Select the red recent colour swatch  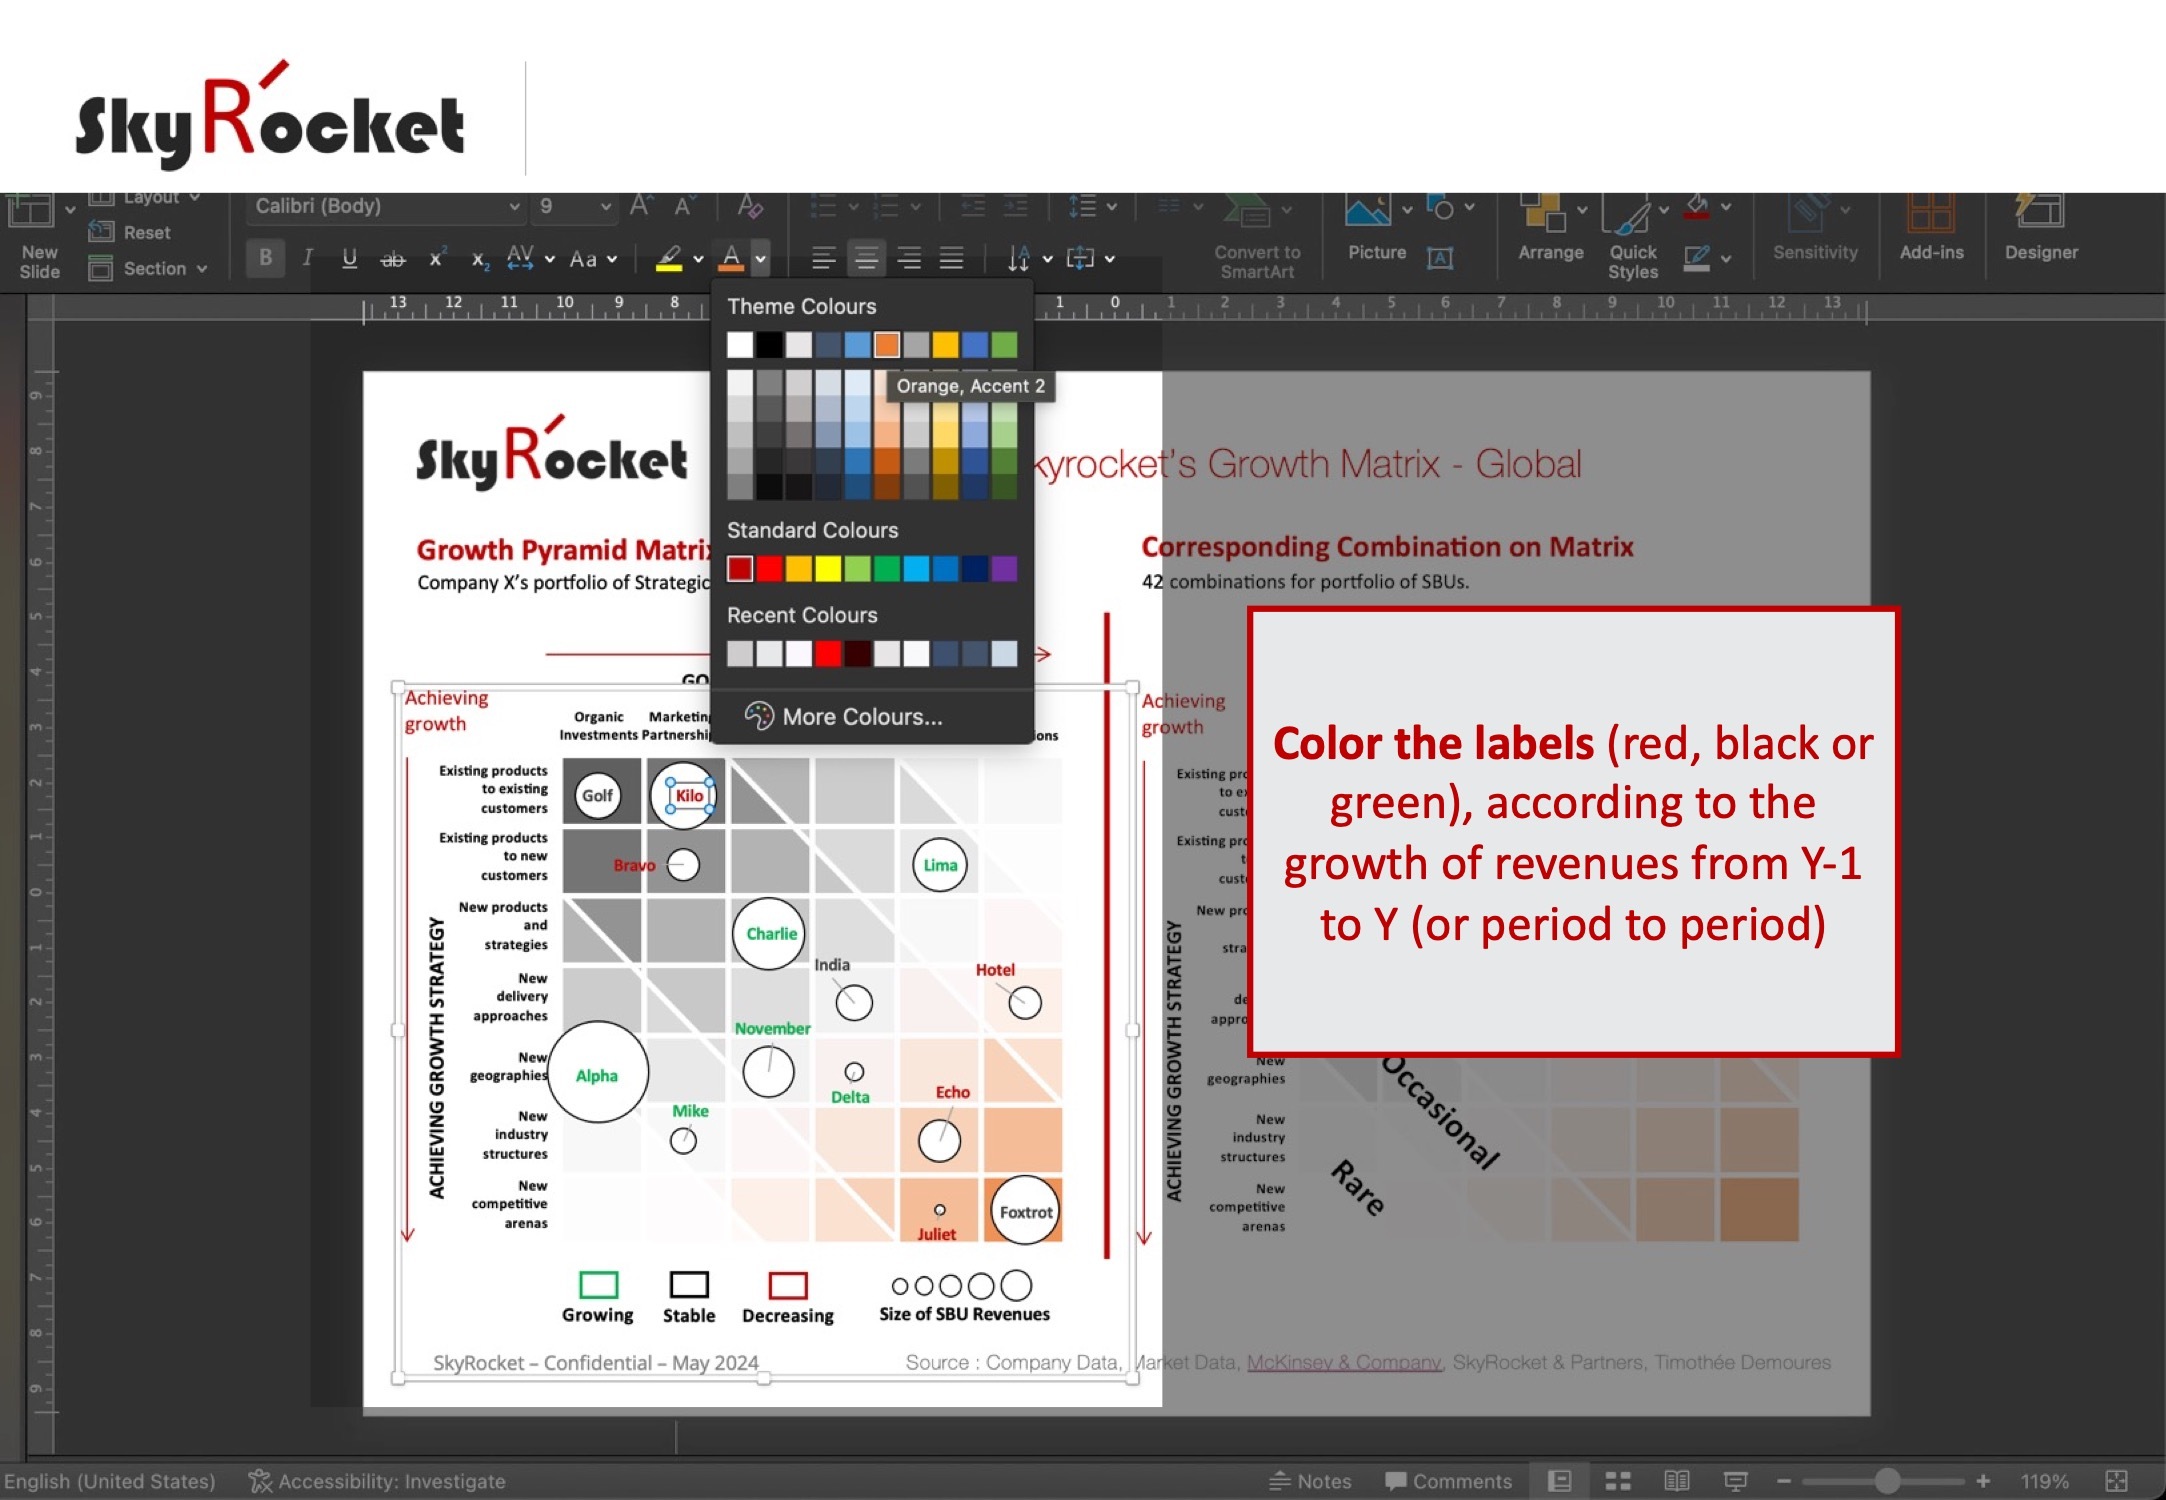pyautogui.click(x=828, y=654)
